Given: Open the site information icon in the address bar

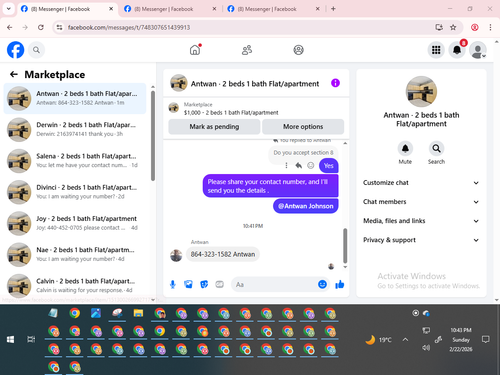Looking at the screenshot, I should point(59,27).
